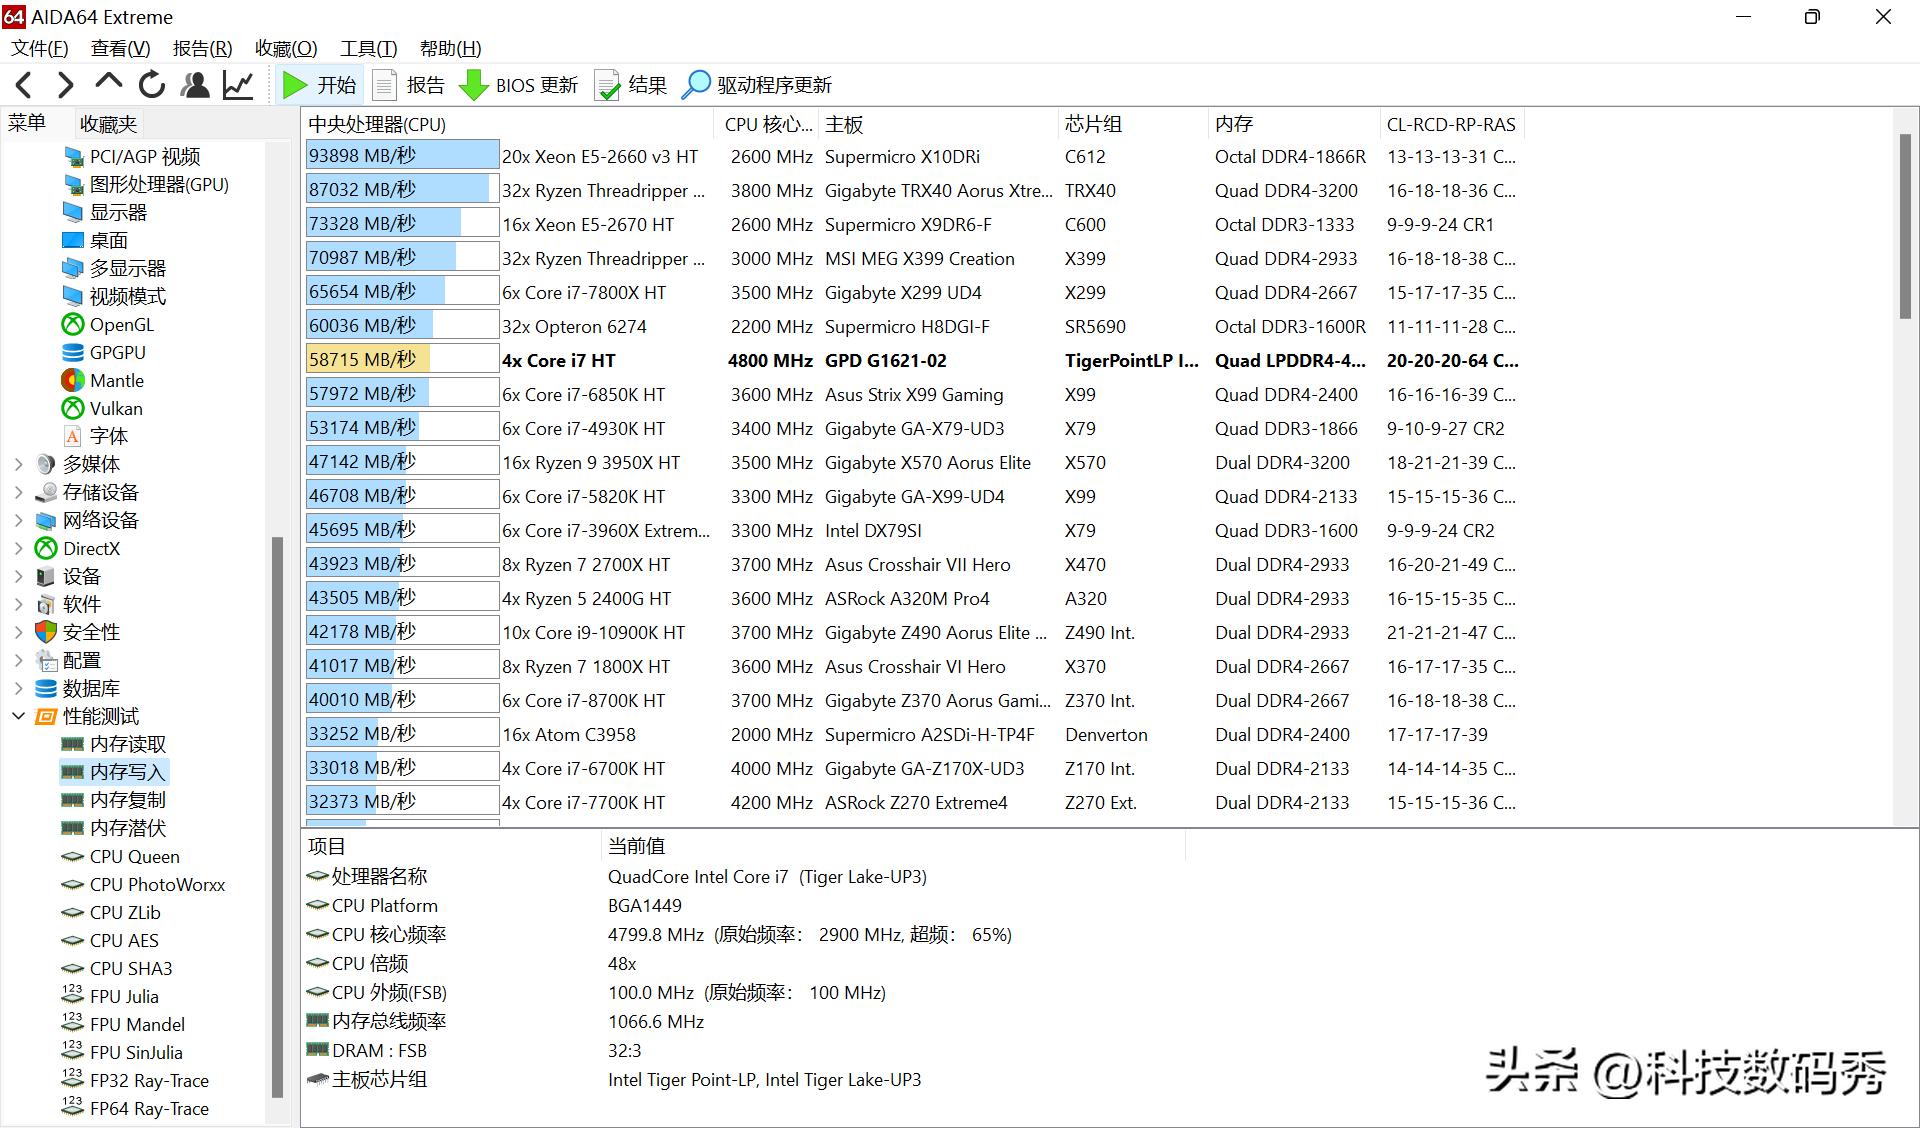Click the Refresh toolbar icon
The height and width of the screenshot is (1128, 1920).
(152, 85)
